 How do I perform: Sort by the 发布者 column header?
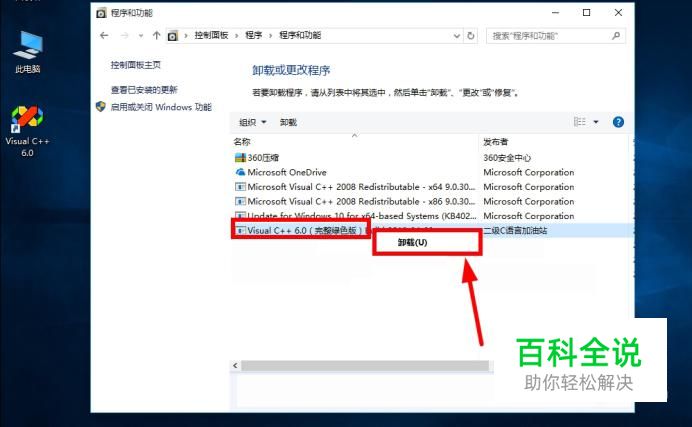click(496, 142)
